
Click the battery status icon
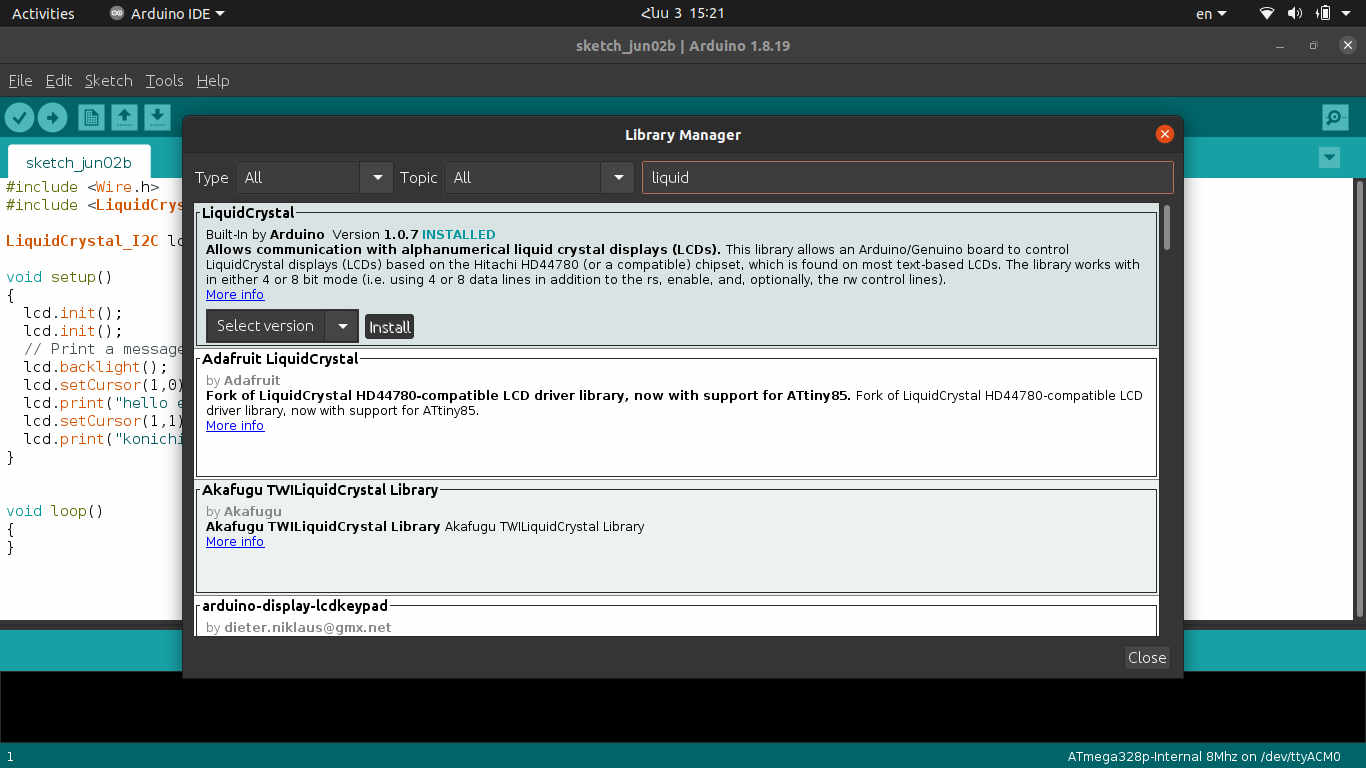pyautogui.click(x=1323, y=13)
